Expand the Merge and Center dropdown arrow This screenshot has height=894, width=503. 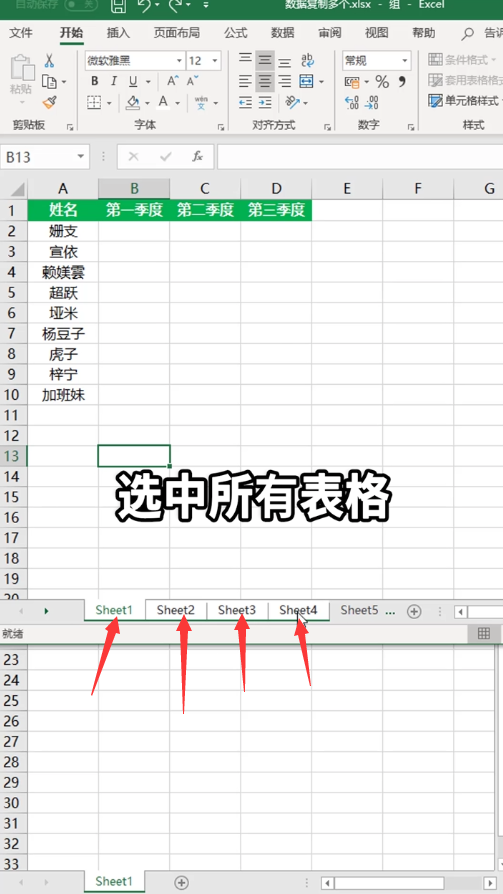click(x=321, y=82)
